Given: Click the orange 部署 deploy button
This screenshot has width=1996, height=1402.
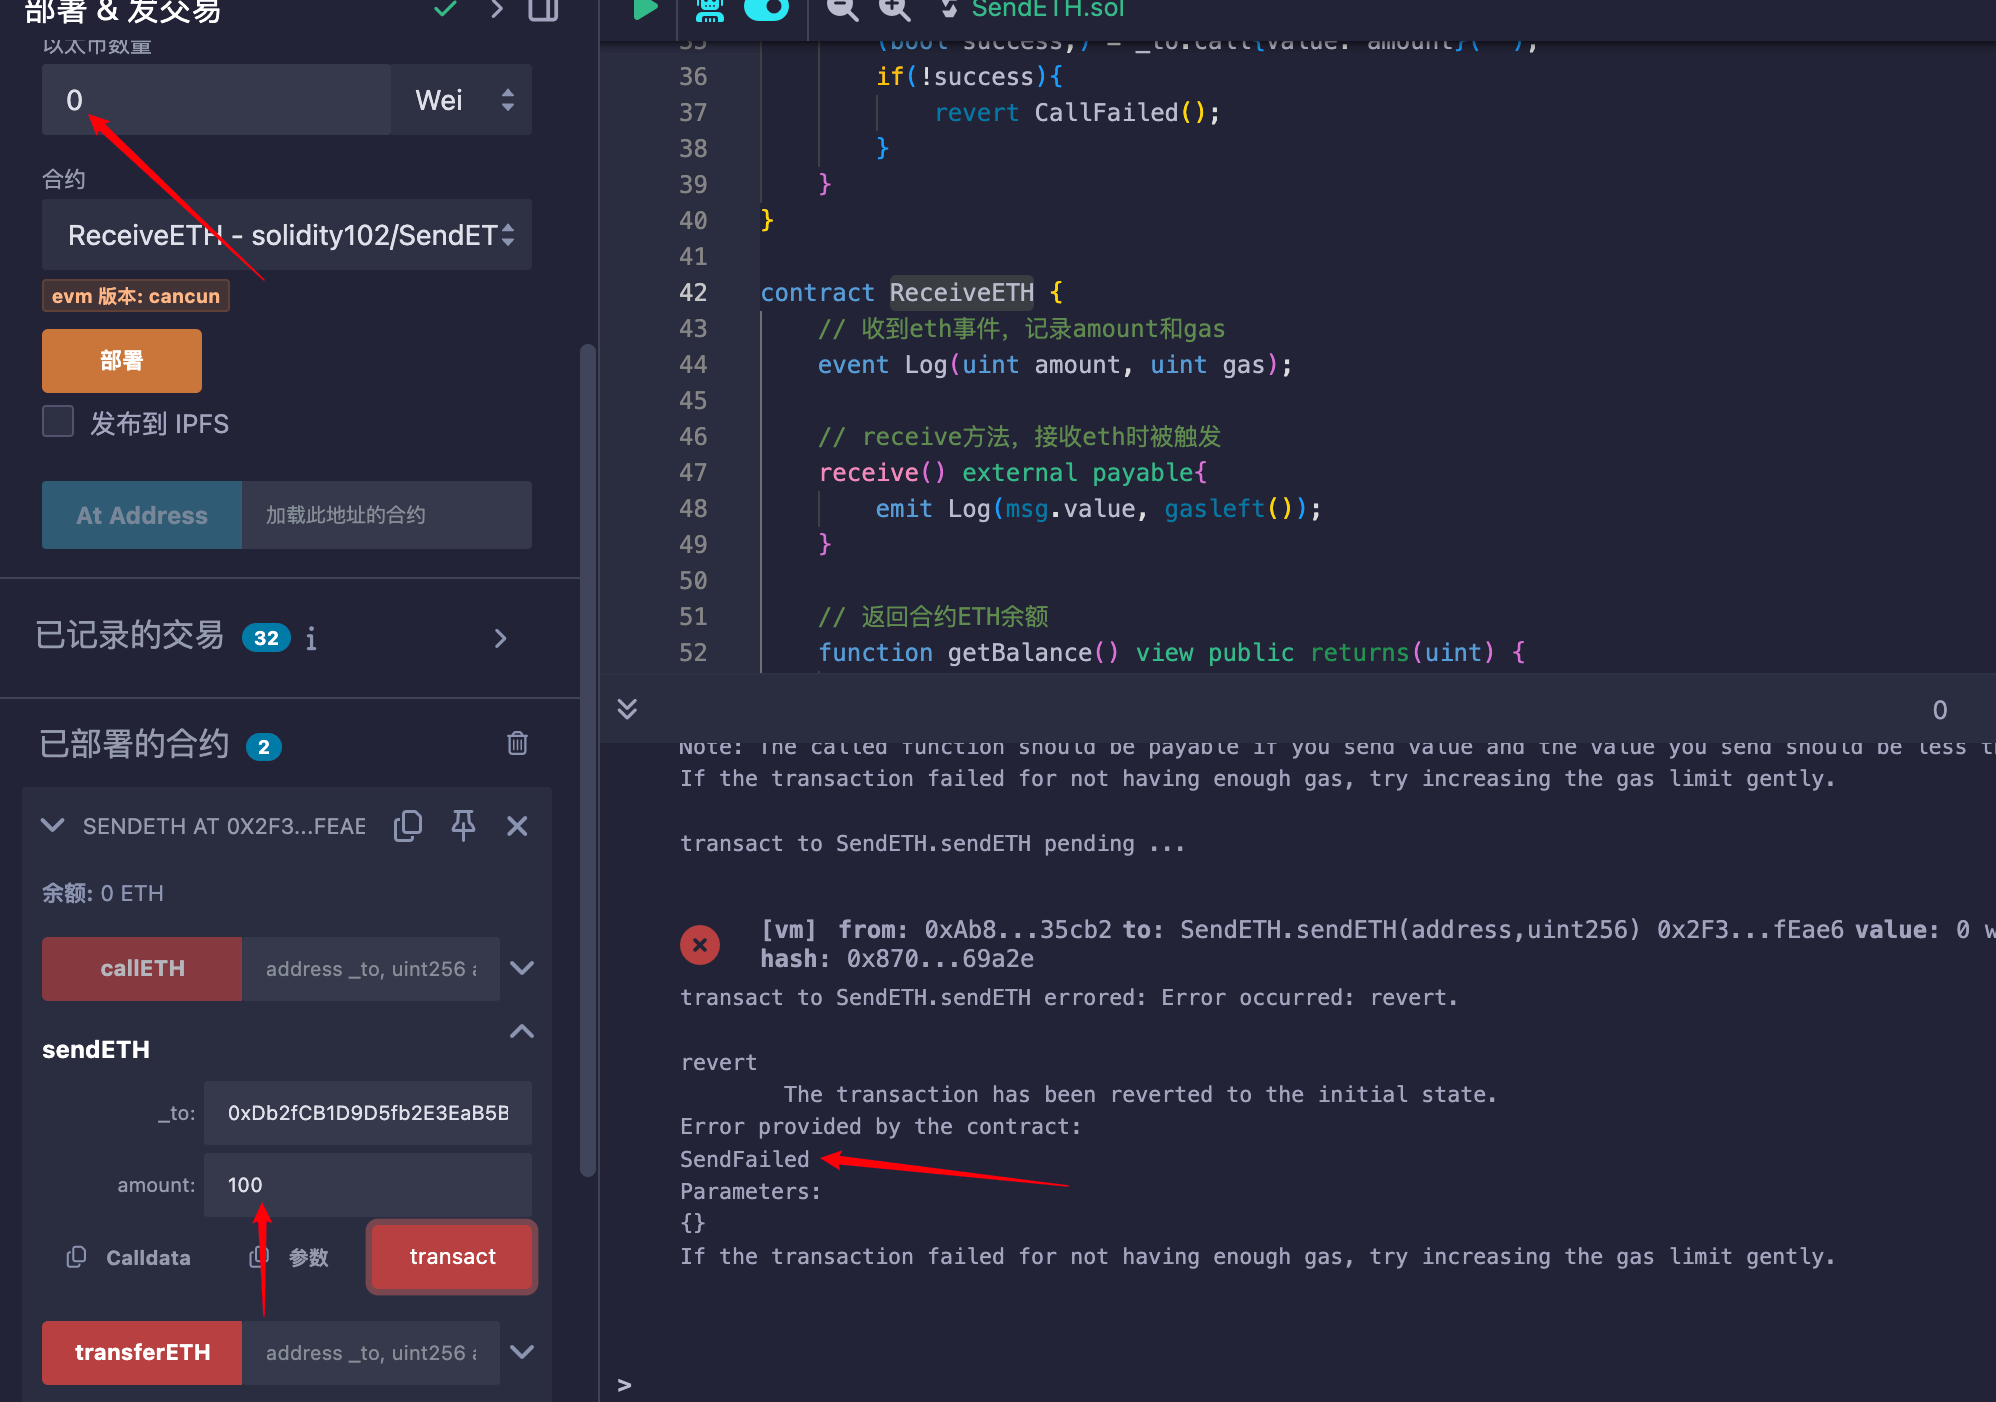Looking at the screenshot, I should [122, 361].
